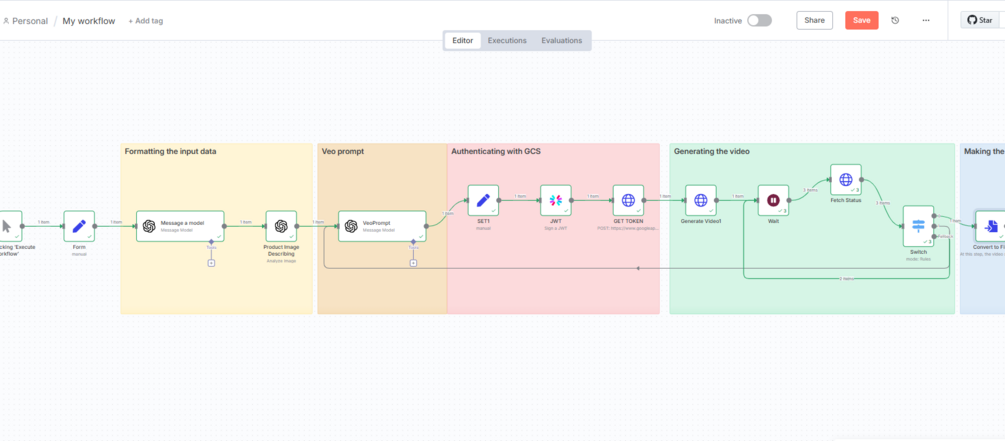Open the JWT sign node
The image size is (1005, 441).
click(556, 201)
